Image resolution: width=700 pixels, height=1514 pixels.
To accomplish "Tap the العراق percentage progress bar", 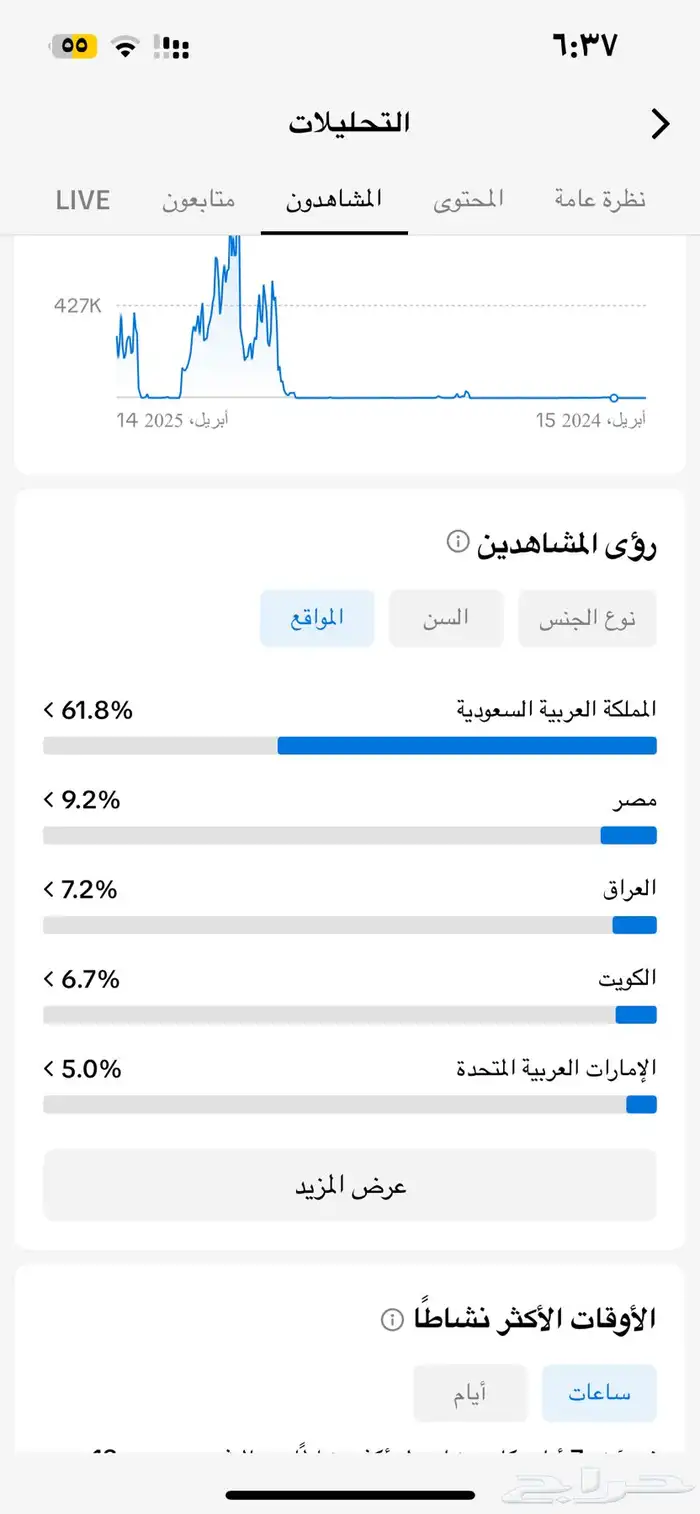I will tap(348, 924).
